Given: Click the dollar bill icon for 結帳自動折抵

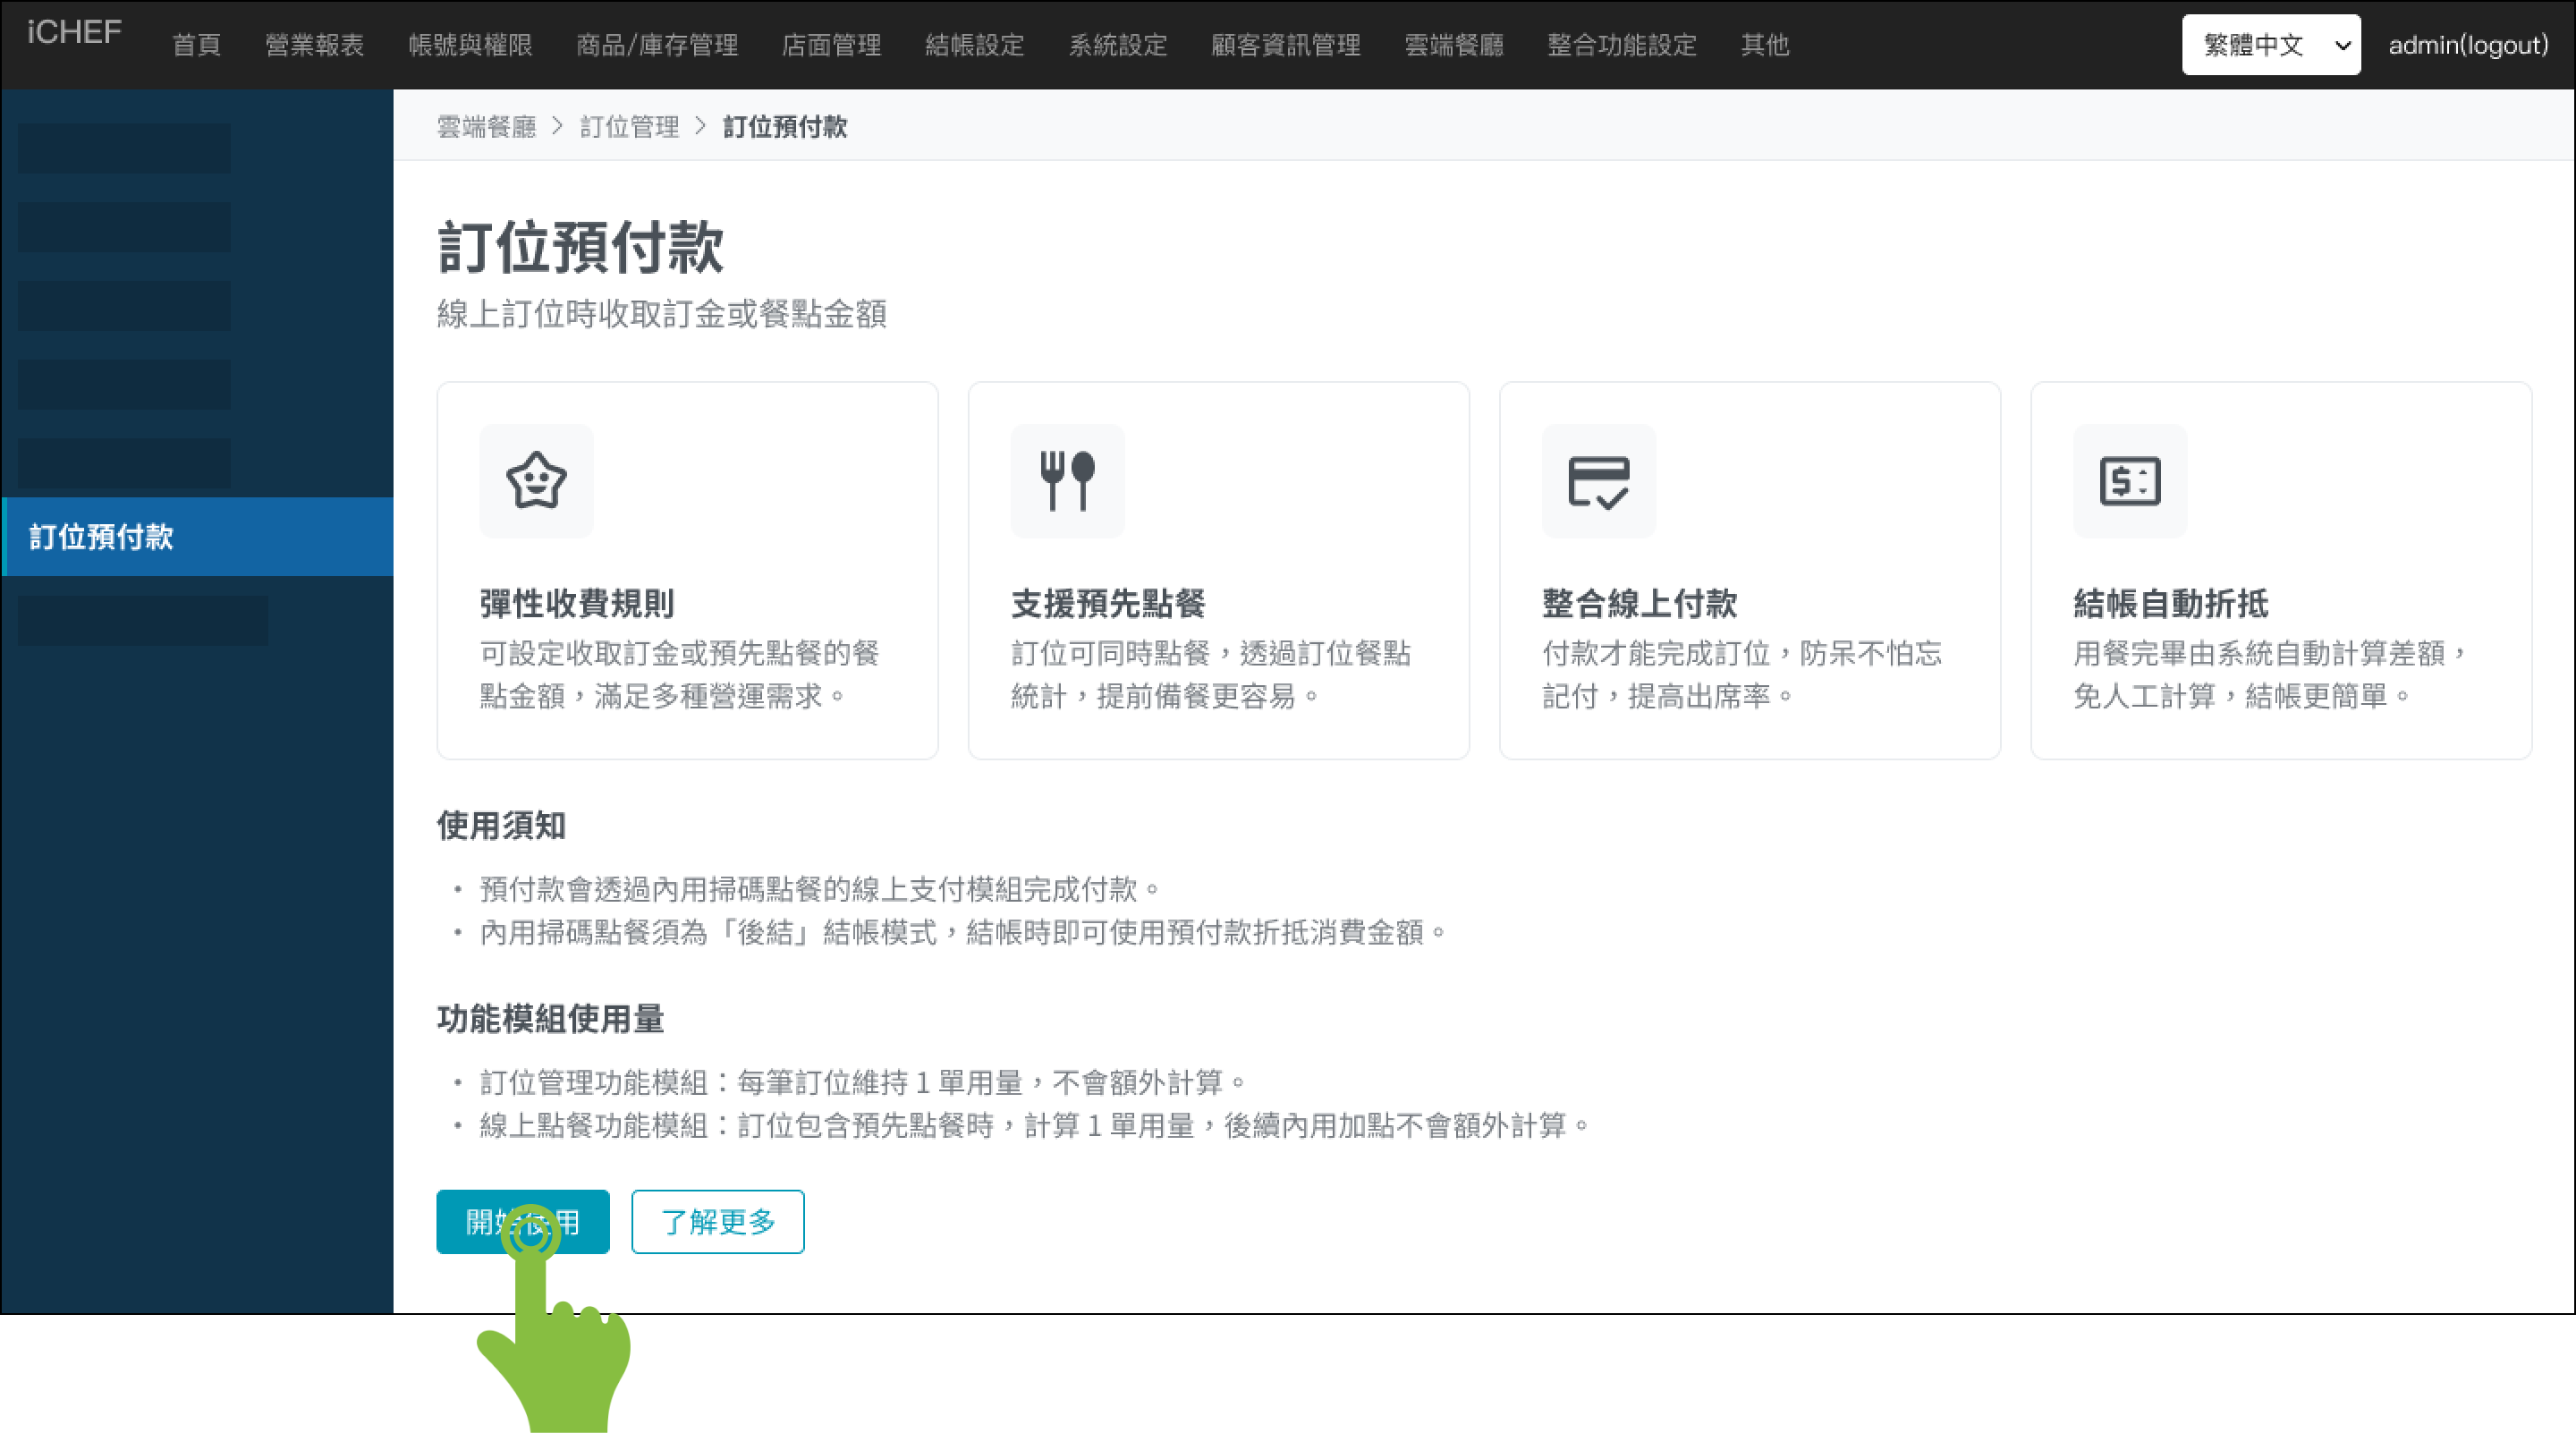Looking at the screenshot, I should click(x=2129, y=481).
